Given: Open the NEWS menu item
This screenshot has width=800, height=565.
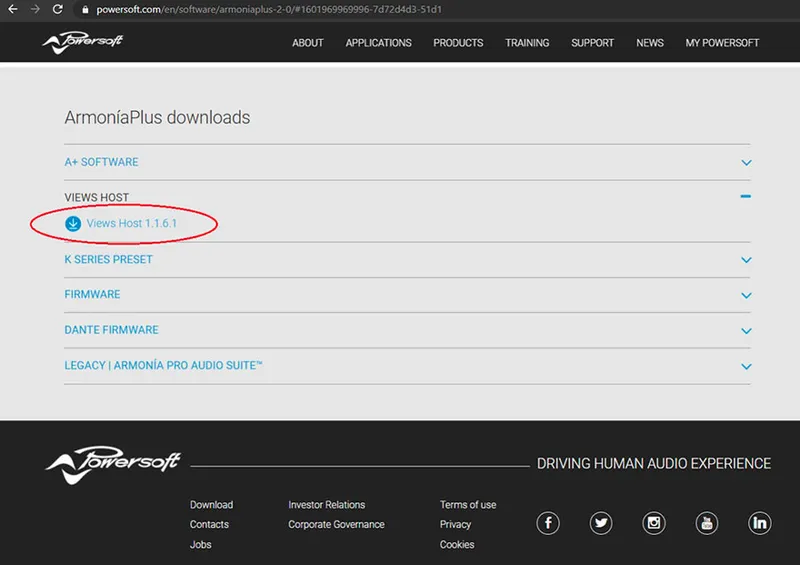Looking at the screenshot, I should [649, 43].
